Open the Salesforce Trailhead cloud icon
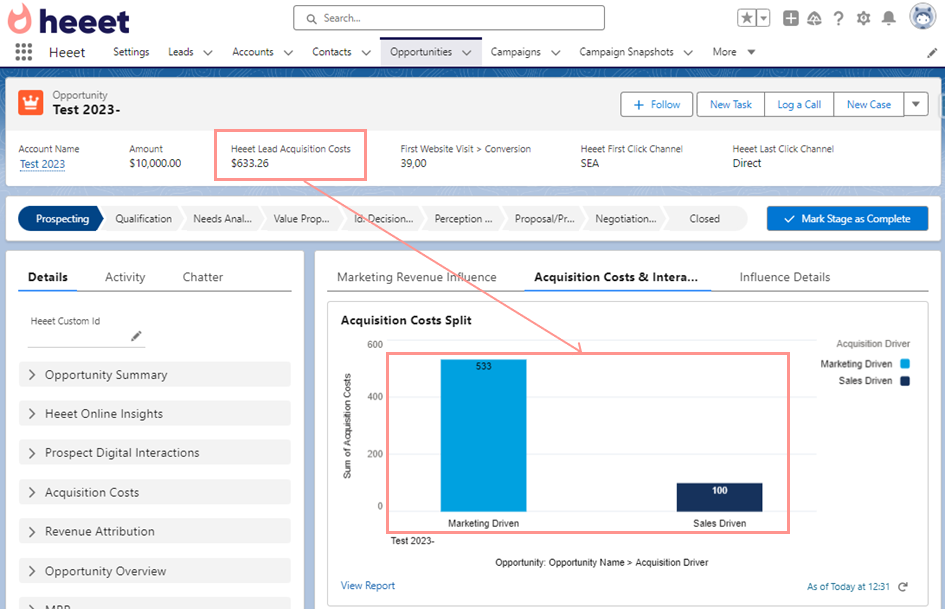Image resolution: width=945 pixels, height=609 pixels. click(814, 19)
